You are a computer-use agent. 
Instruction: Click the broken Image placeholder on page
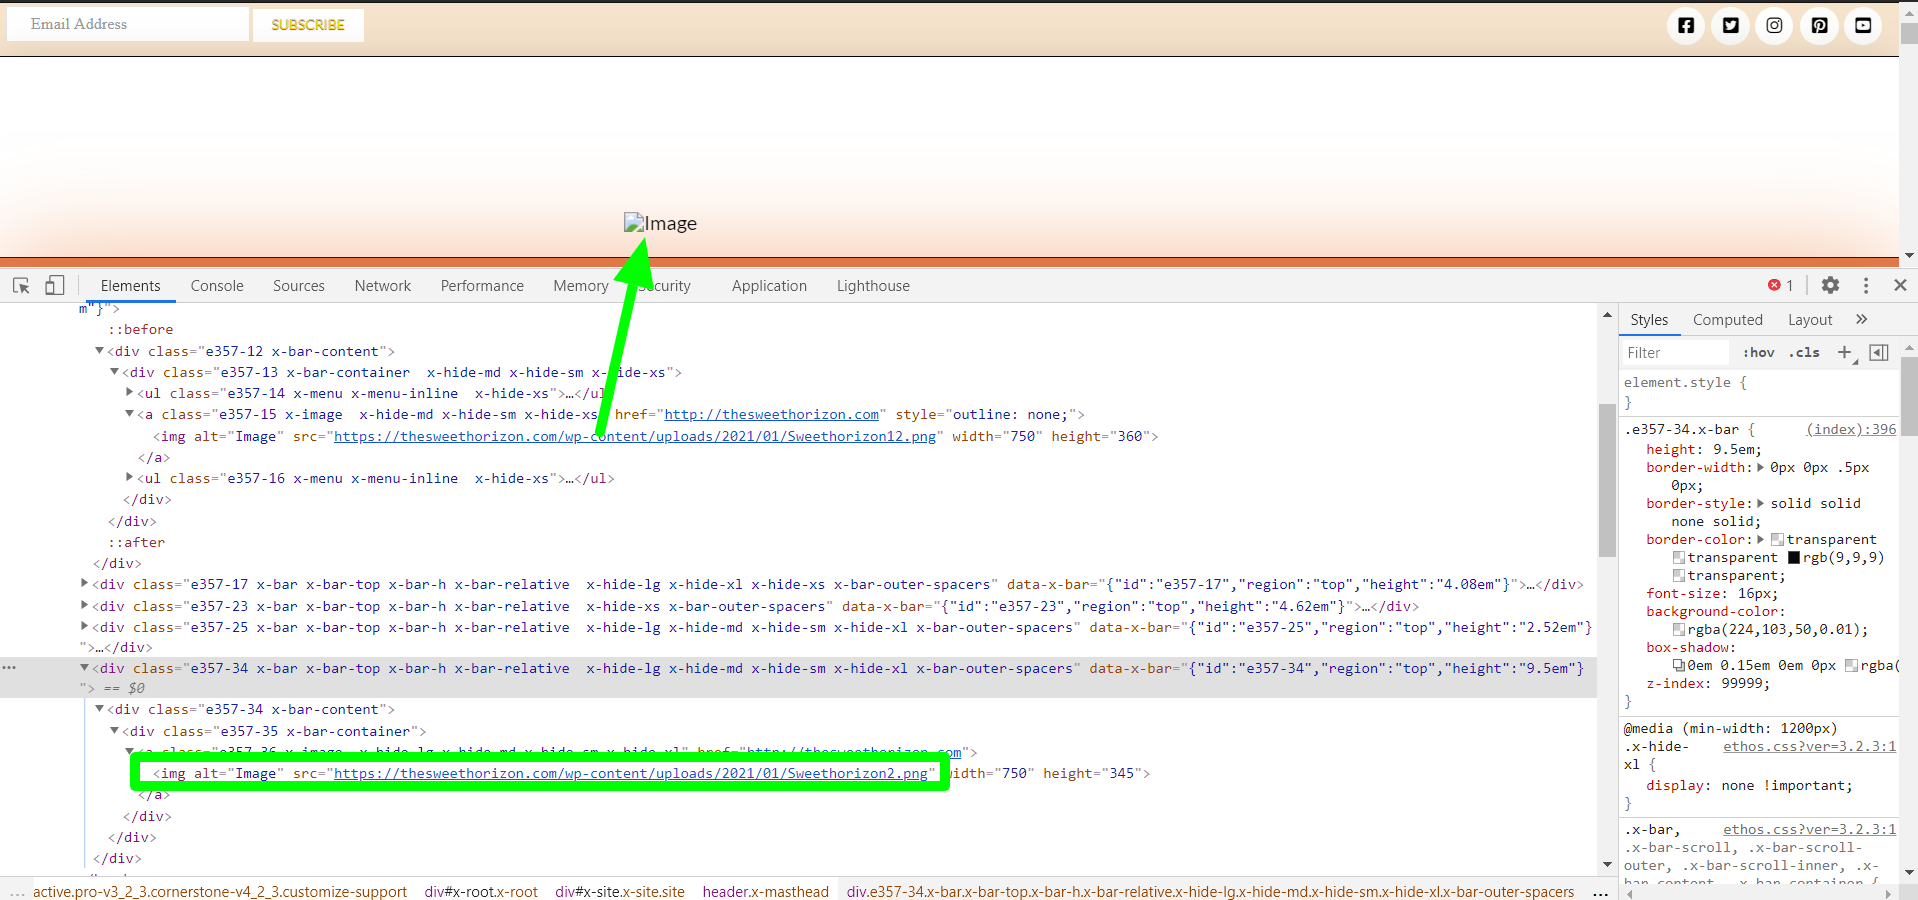pos(660,223)
